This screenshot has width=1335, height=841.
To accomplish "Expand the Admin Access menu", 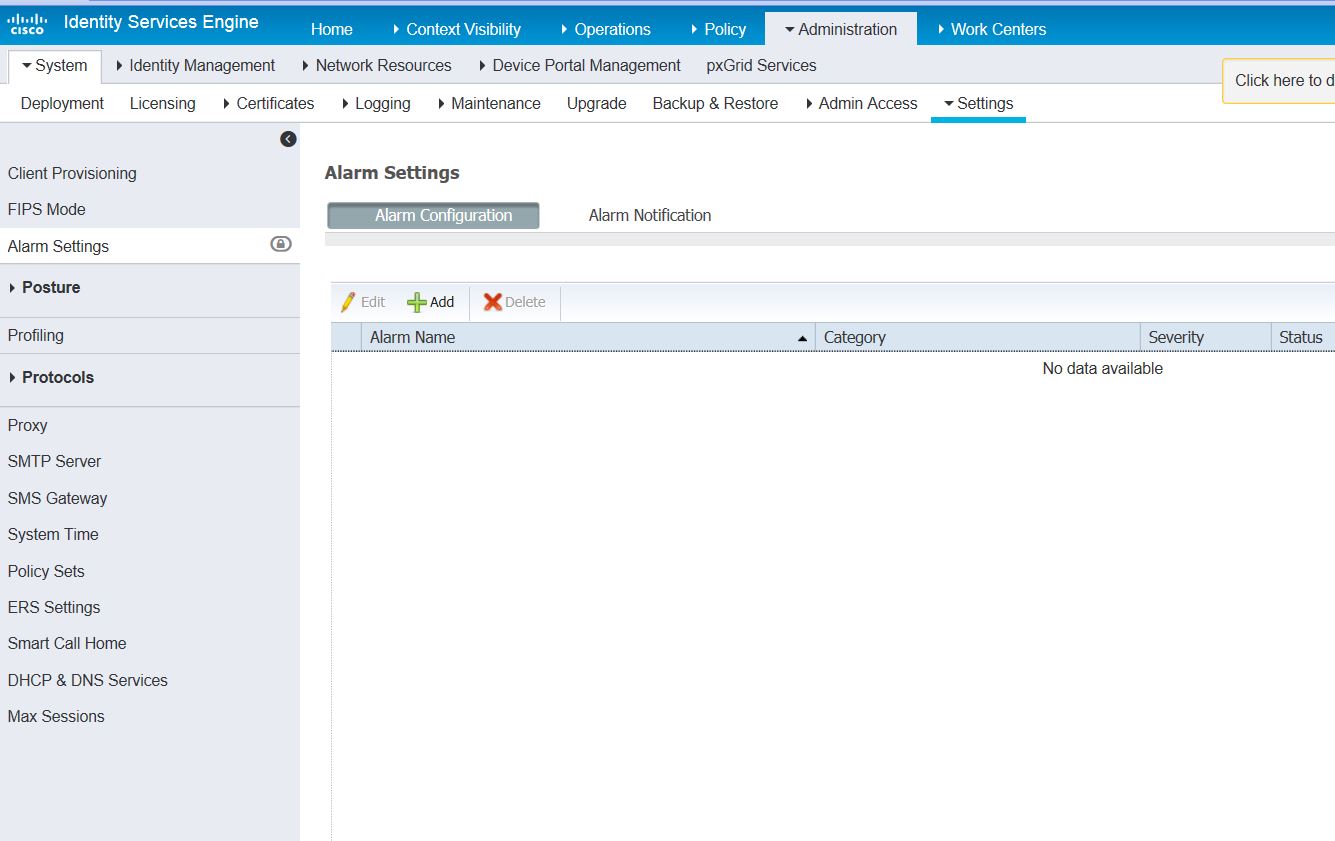I will (861, 103).
